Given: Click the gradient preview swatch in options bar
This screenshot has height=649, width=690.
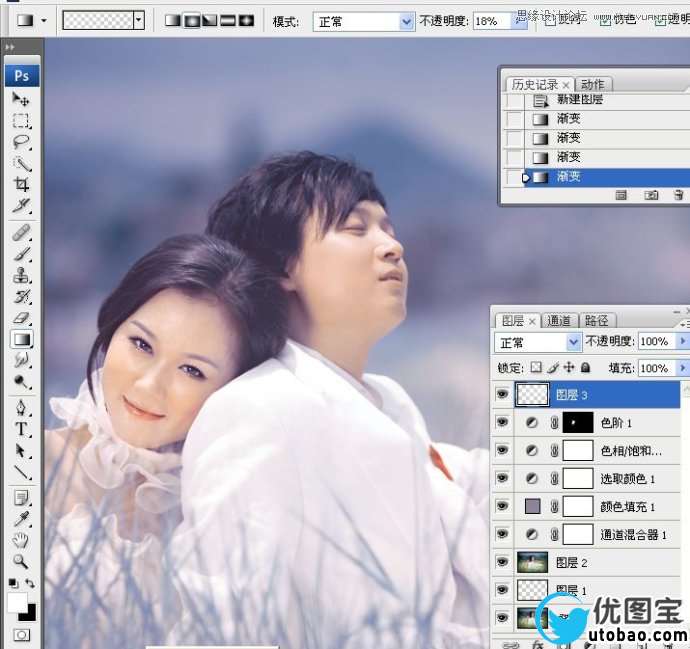Looking at the screenshot, I should [98, 20].
